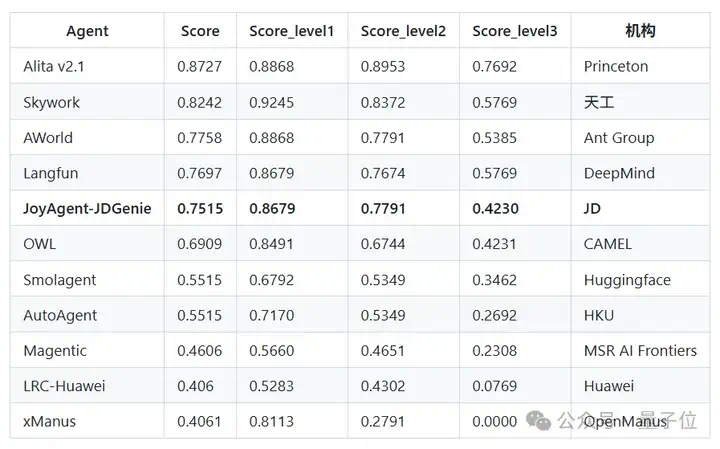Screen dimensions: 720x449
Task: Click Alita's level2 score 0.8953
Action: click(x=383, y=67)
